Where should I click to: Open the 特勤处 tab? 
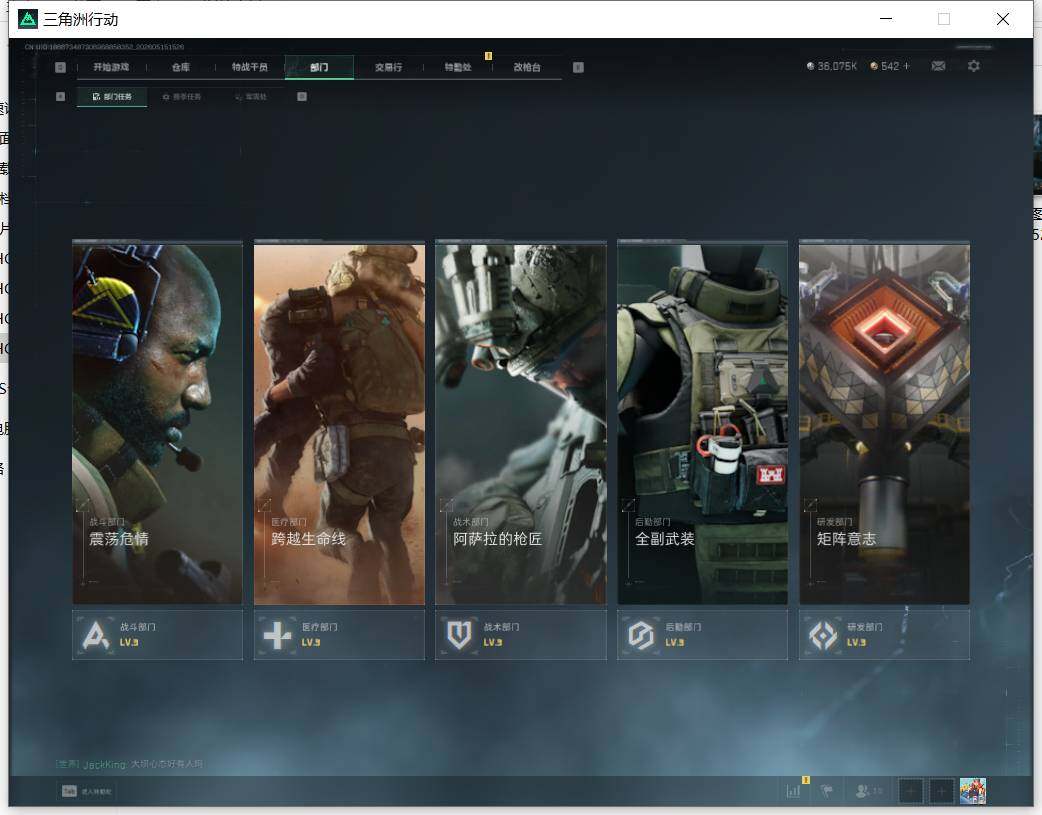pos(458,67)
